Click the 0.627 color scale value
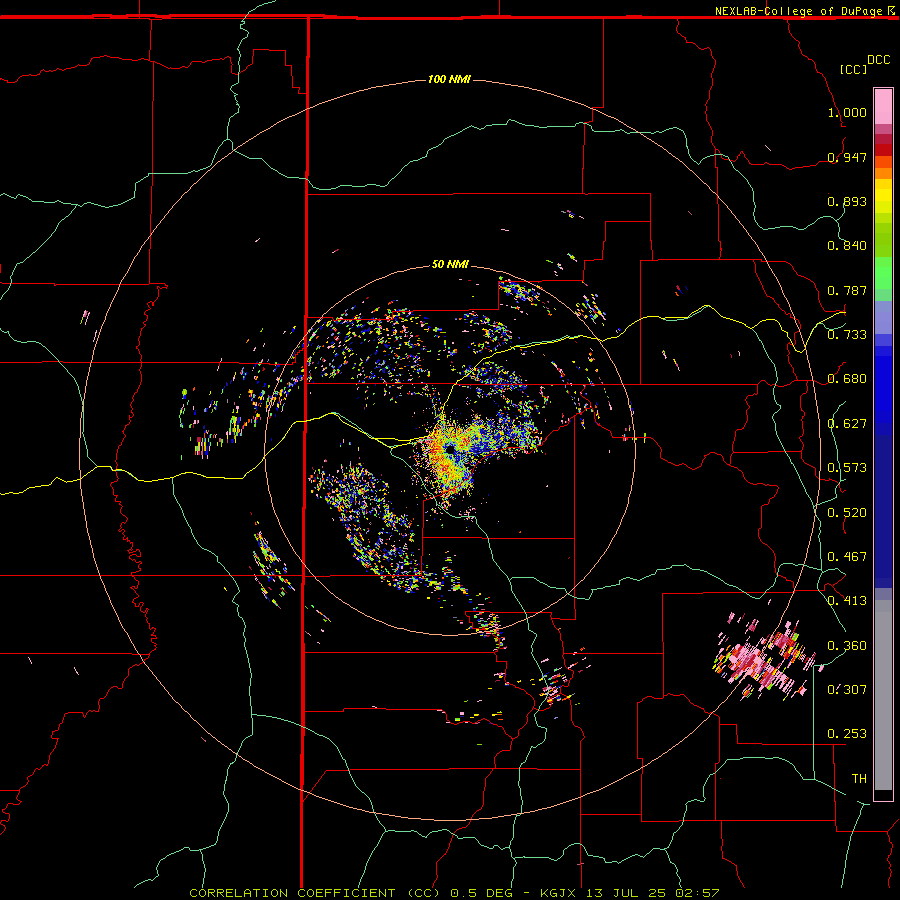This screenshot has height=900, width=900. click(847, 424)
